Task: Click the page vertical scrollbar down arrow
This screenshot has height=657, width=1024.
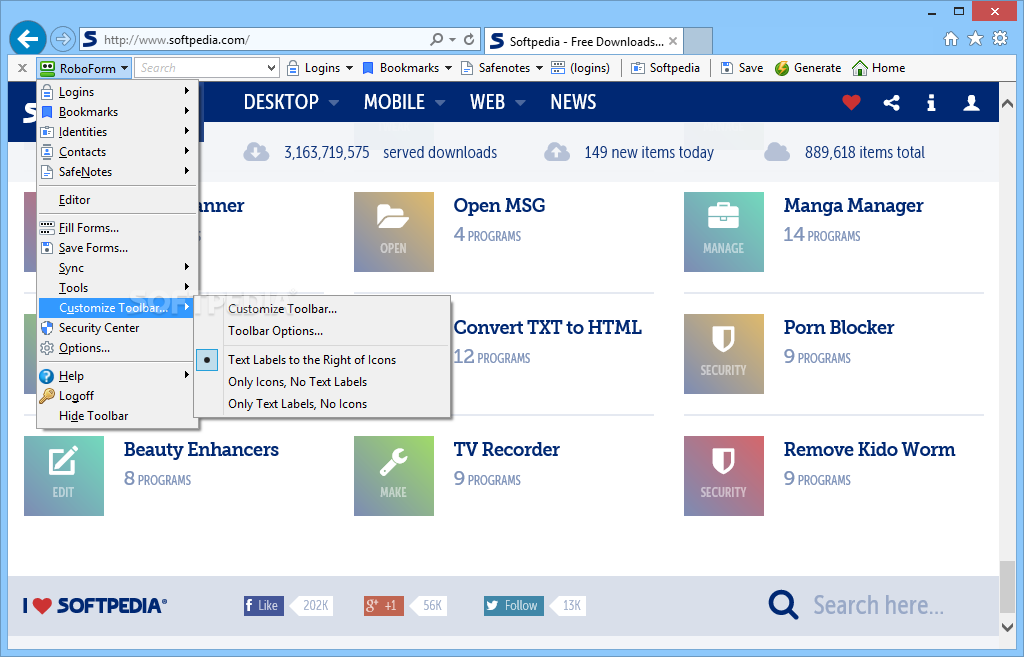Action: pos(1007,627)
